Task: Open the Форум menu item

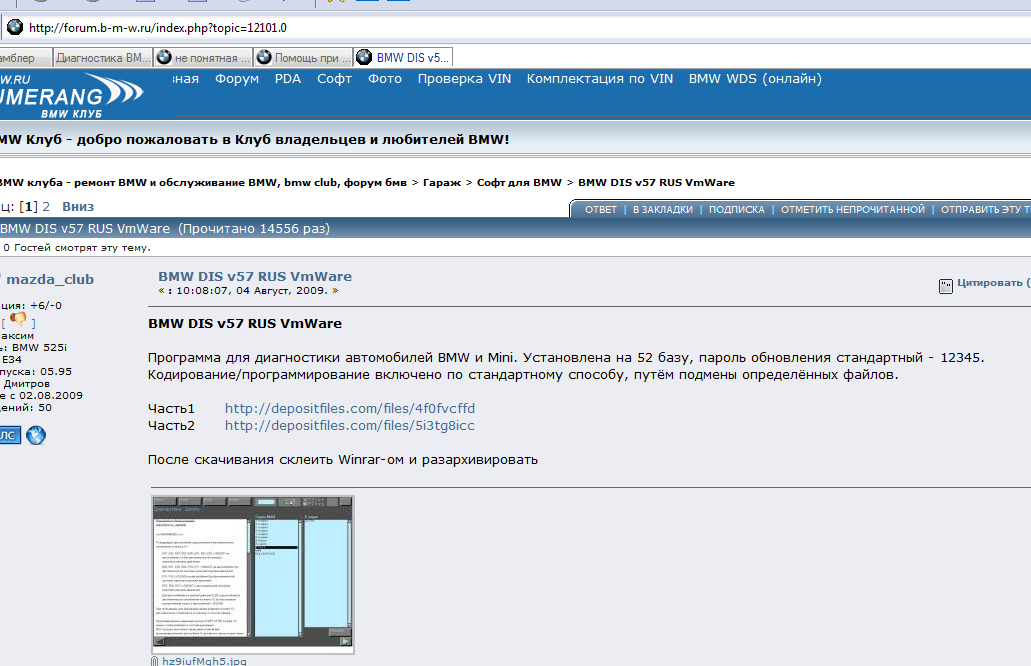Action: pos(237,79)
